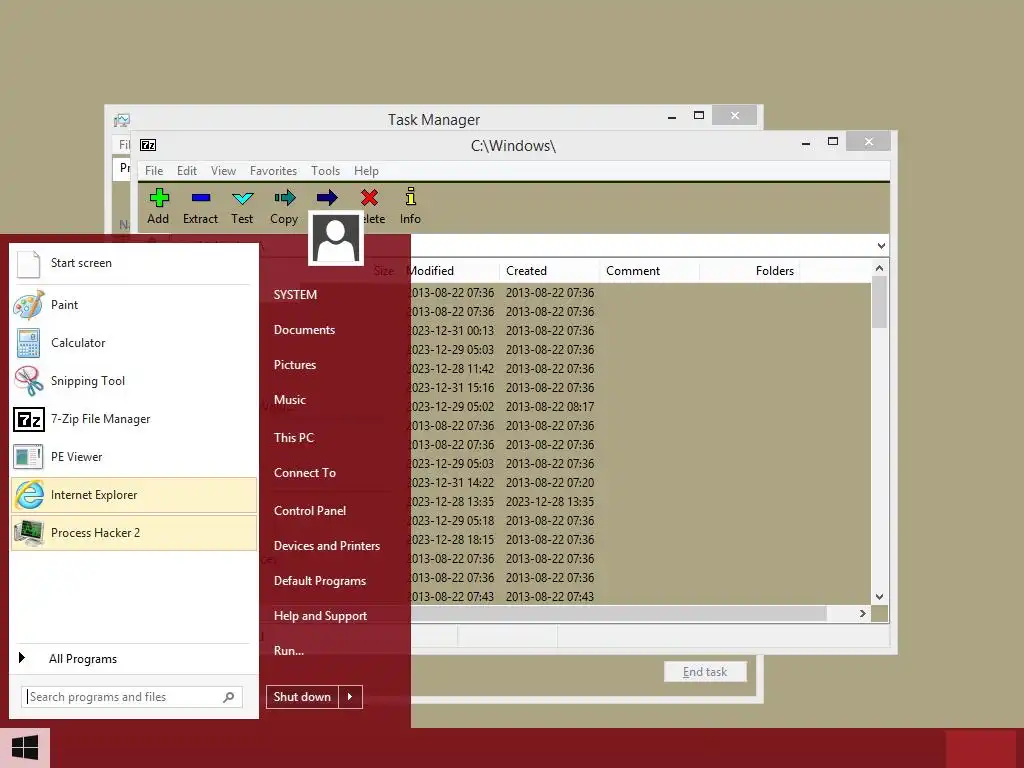This screenshot has width=1024, height=768.
Task: Open Devices and Printers
Action: (327, 546)
